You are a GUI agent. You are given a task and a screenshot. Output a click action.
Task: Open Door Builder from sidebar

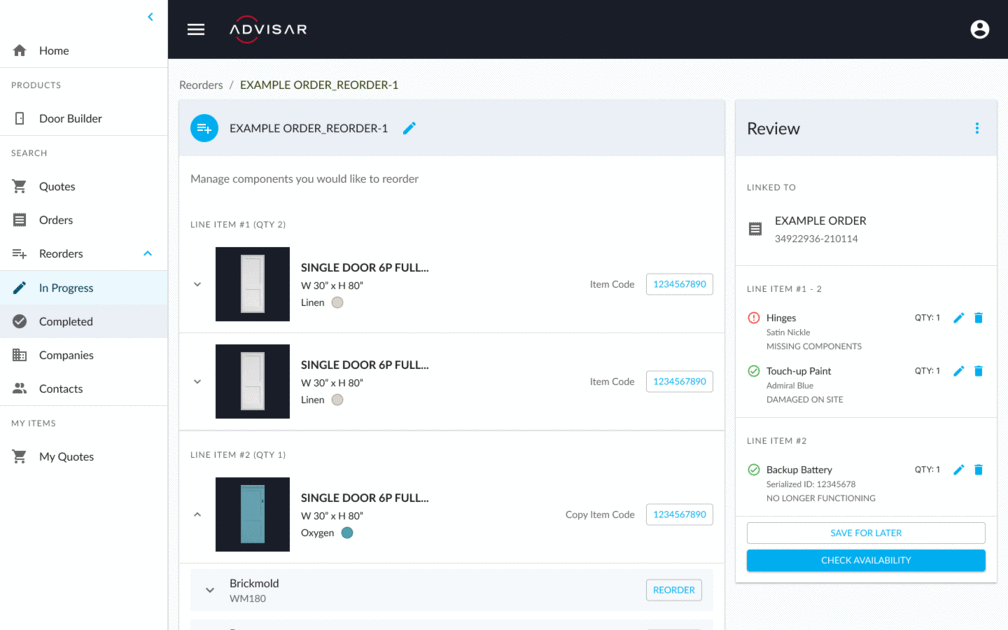(x=70, y=119)
